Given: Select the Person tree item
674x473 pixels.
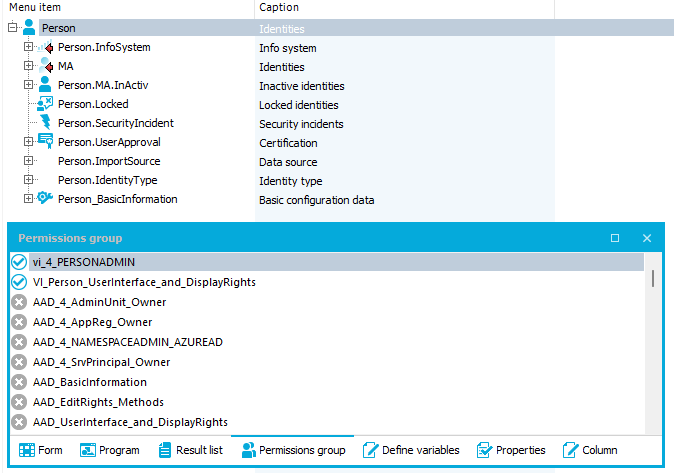Looking at the screenshot, I should (58, 28).
